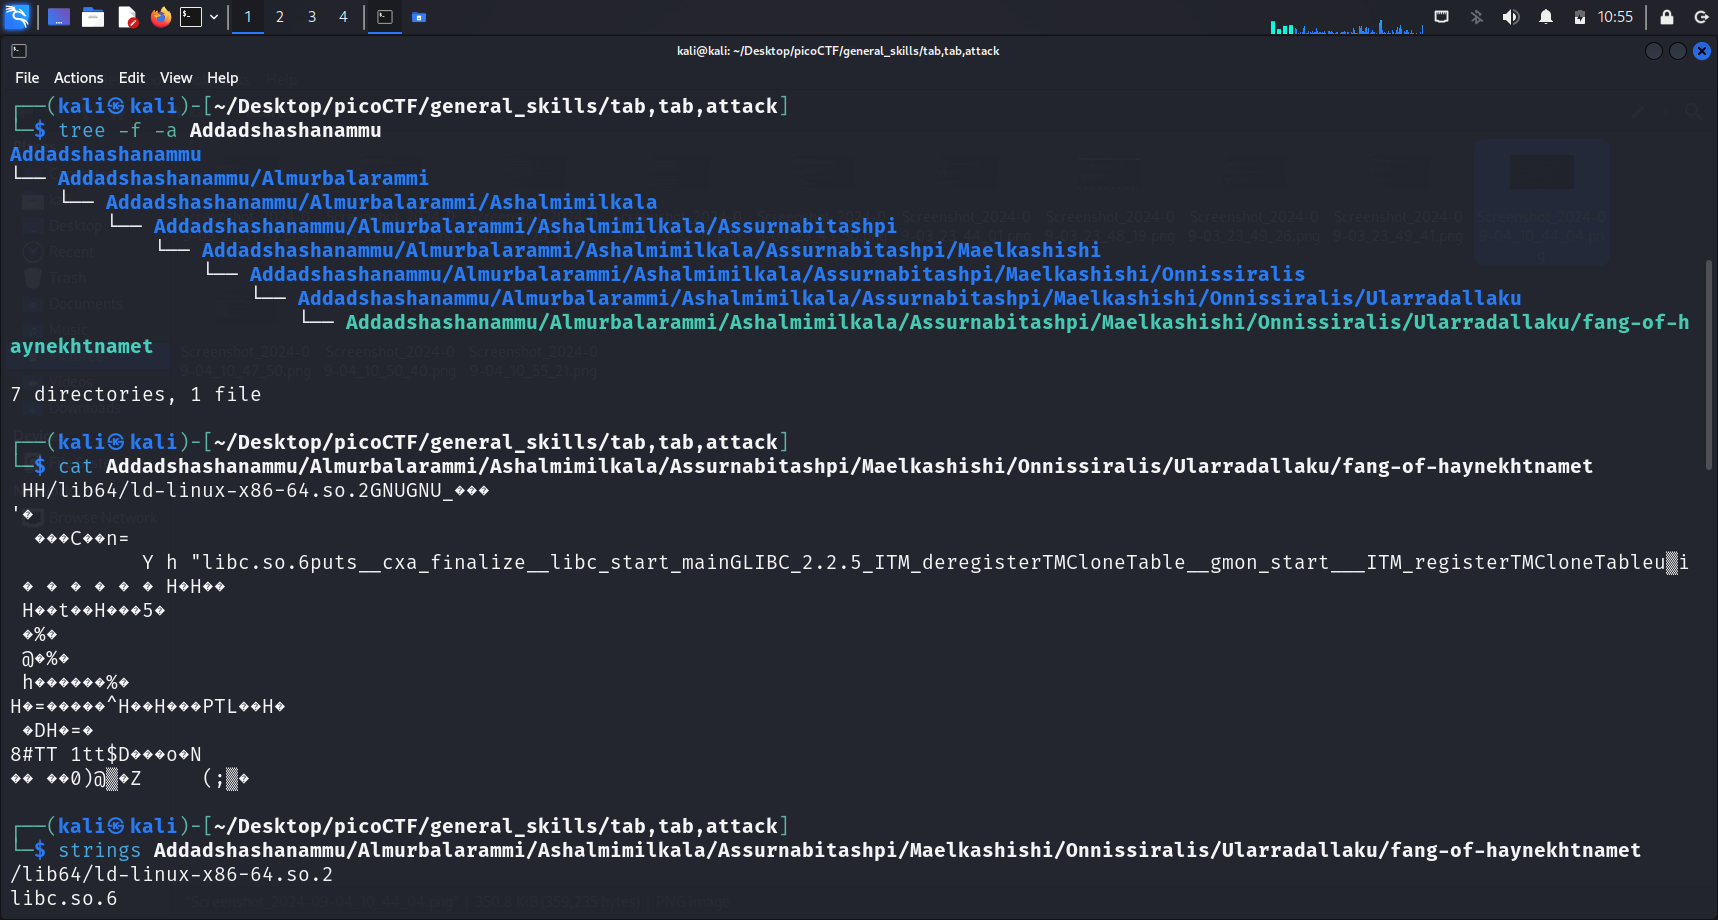Open the Actions menu
Screen dimensions: 1718x920
click(x=78, y=78)
